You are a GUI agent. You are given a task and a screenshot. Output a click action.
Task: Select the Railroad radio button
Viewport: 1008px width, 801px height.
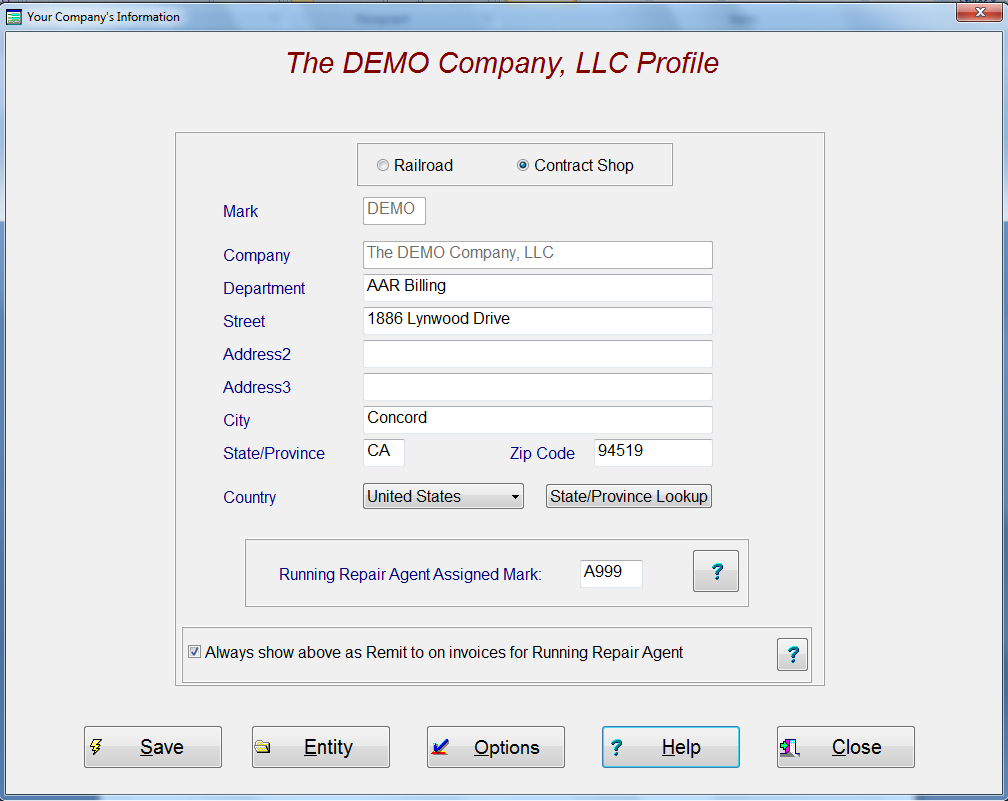click(383, 166)
